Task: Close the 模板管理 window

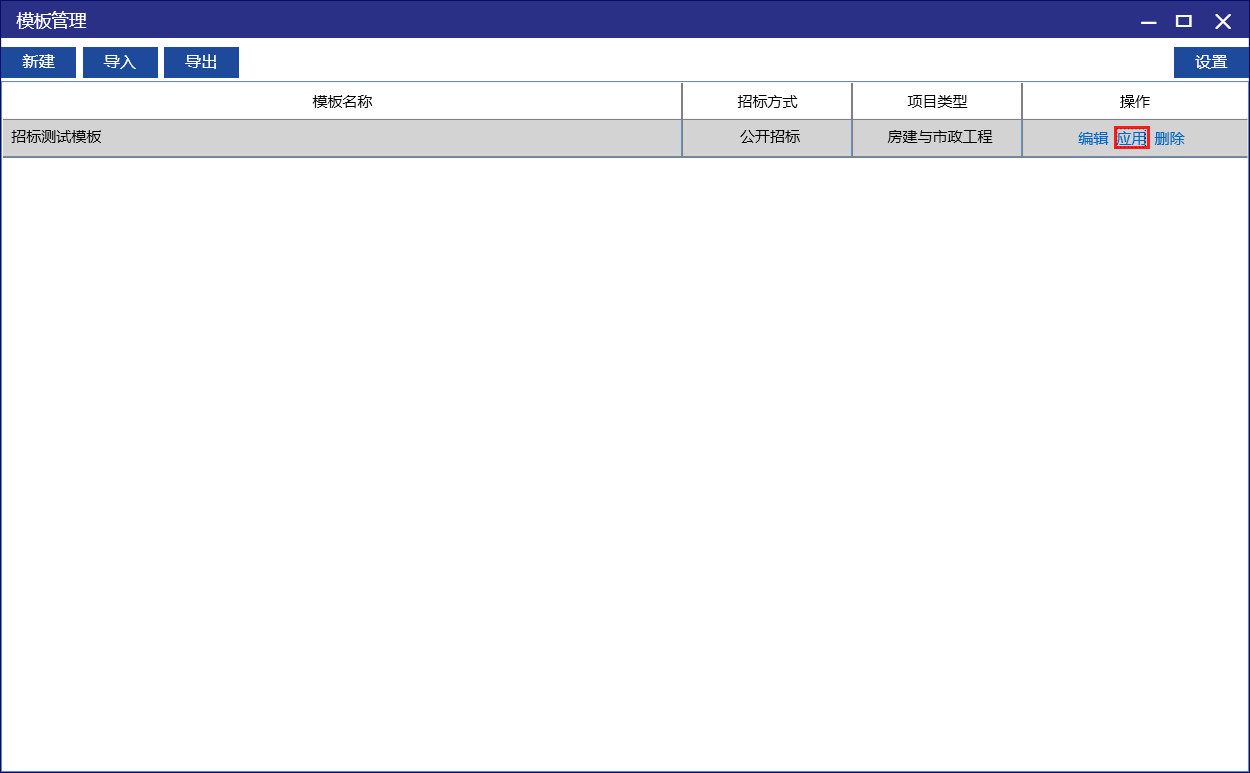Action: (x=1223, y=21)
